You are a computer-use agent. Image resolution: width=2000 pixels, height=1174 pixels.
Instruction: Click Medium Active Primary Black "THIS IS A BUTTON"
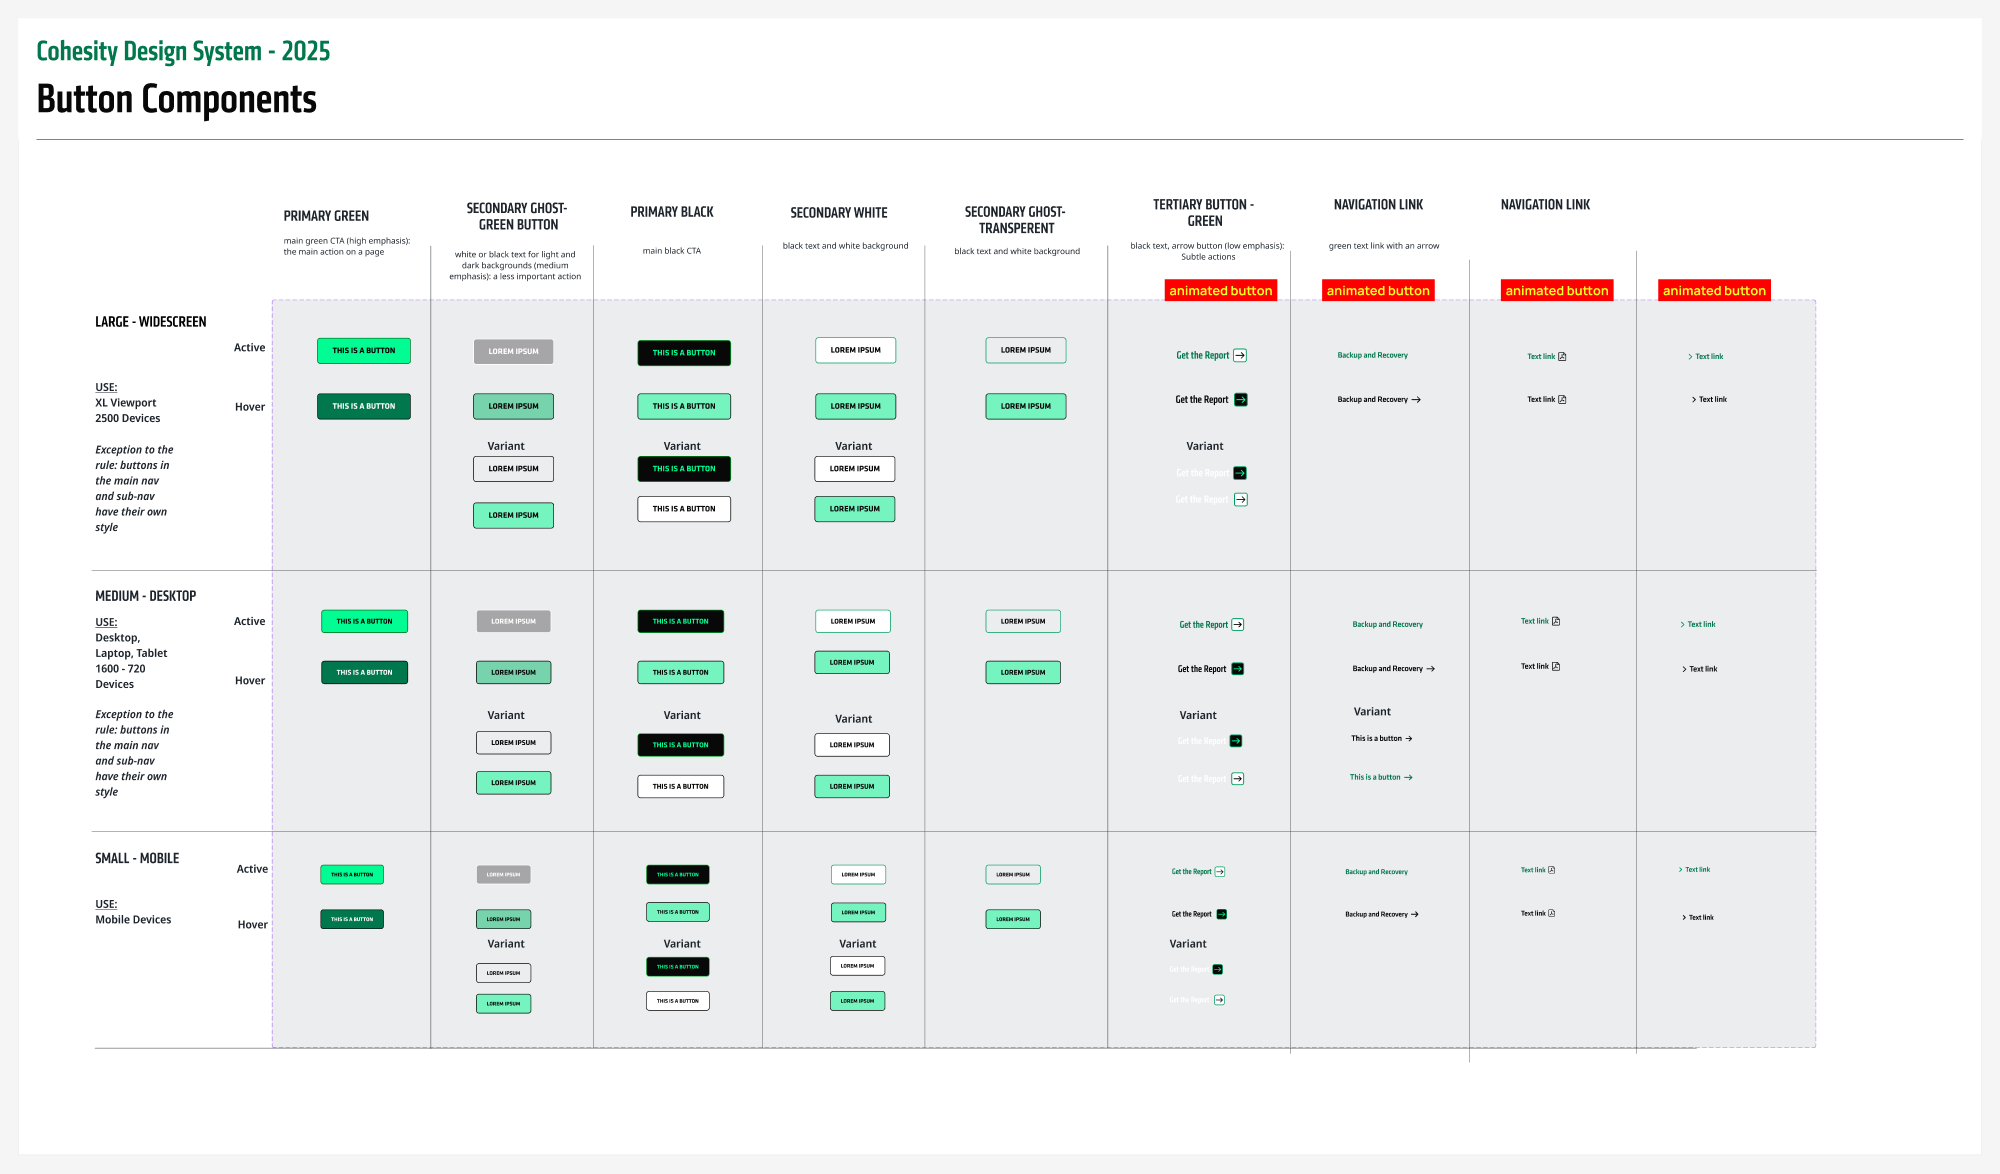click(681, 621)
